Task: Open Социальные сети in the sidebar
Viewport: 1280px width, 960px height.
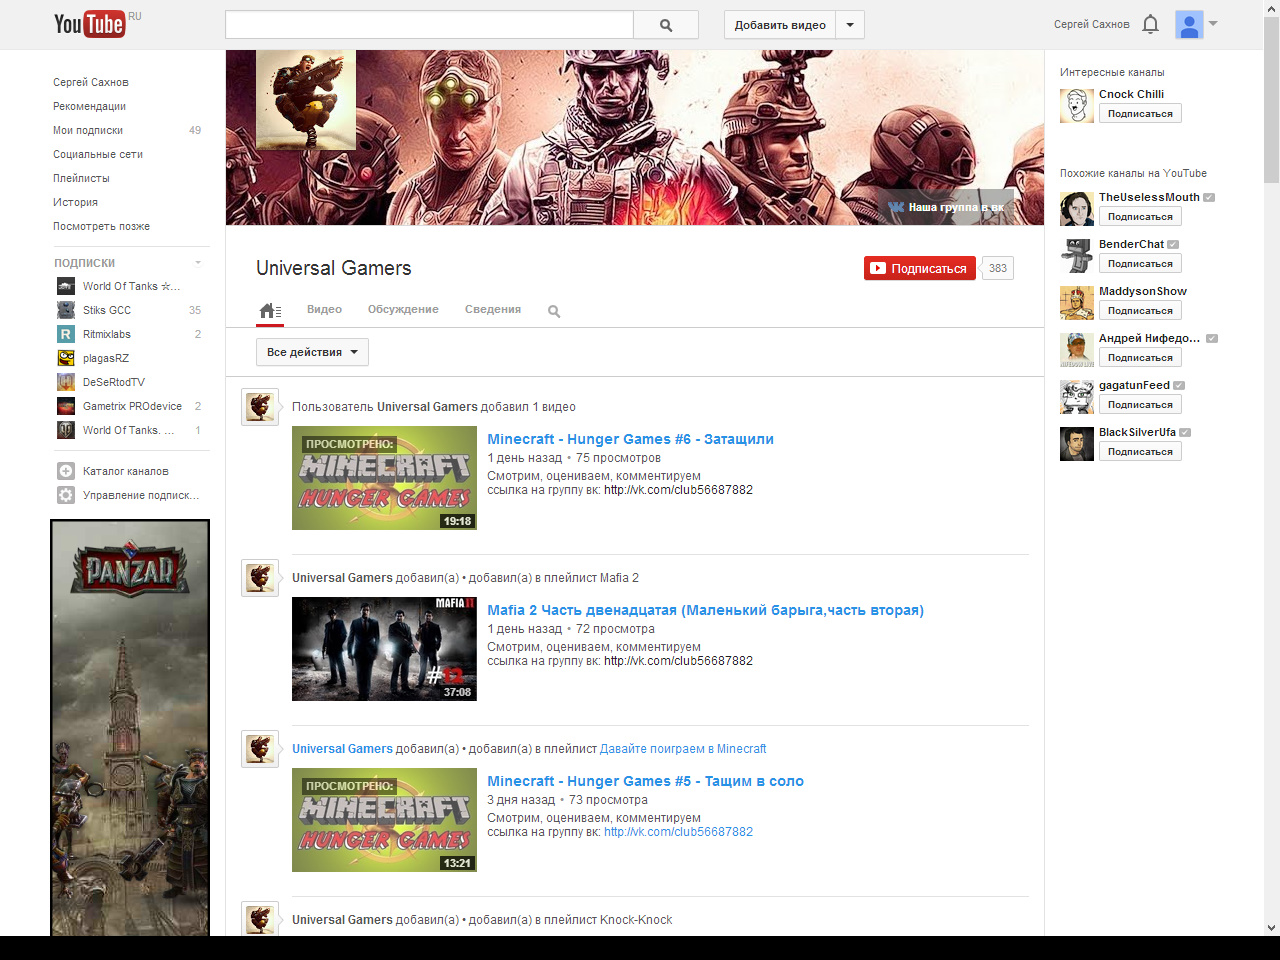Action: tap(98, 154)
